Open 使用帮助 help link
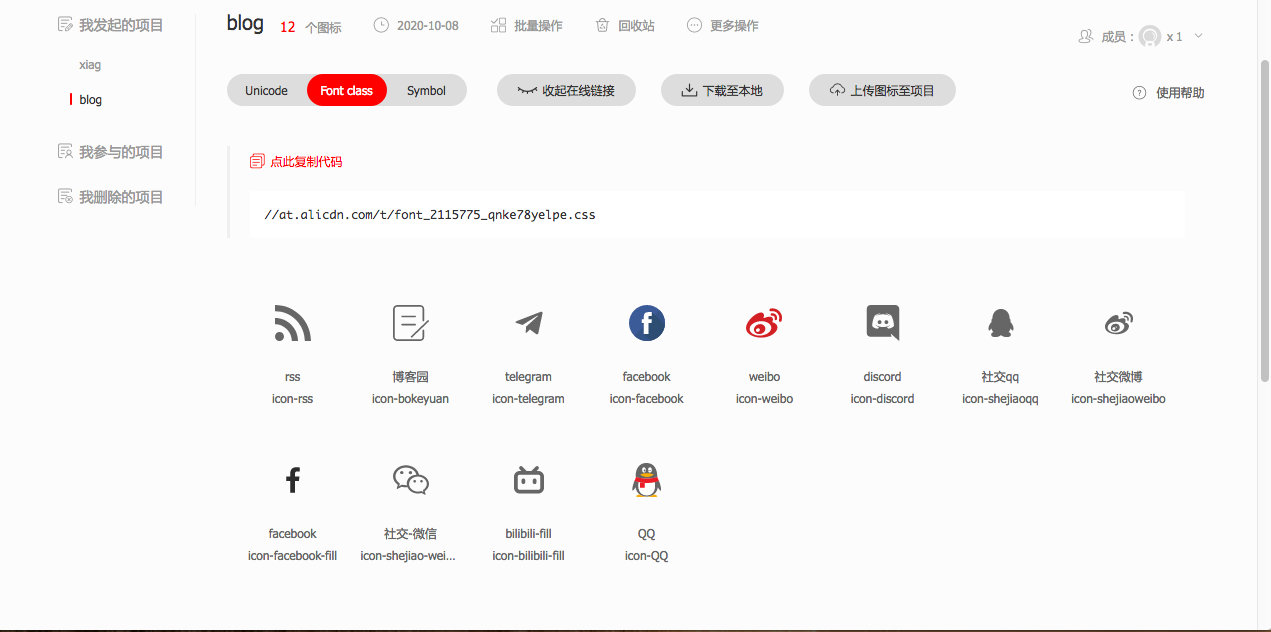Screen dimensions: 1271x632 point(1180,93)
